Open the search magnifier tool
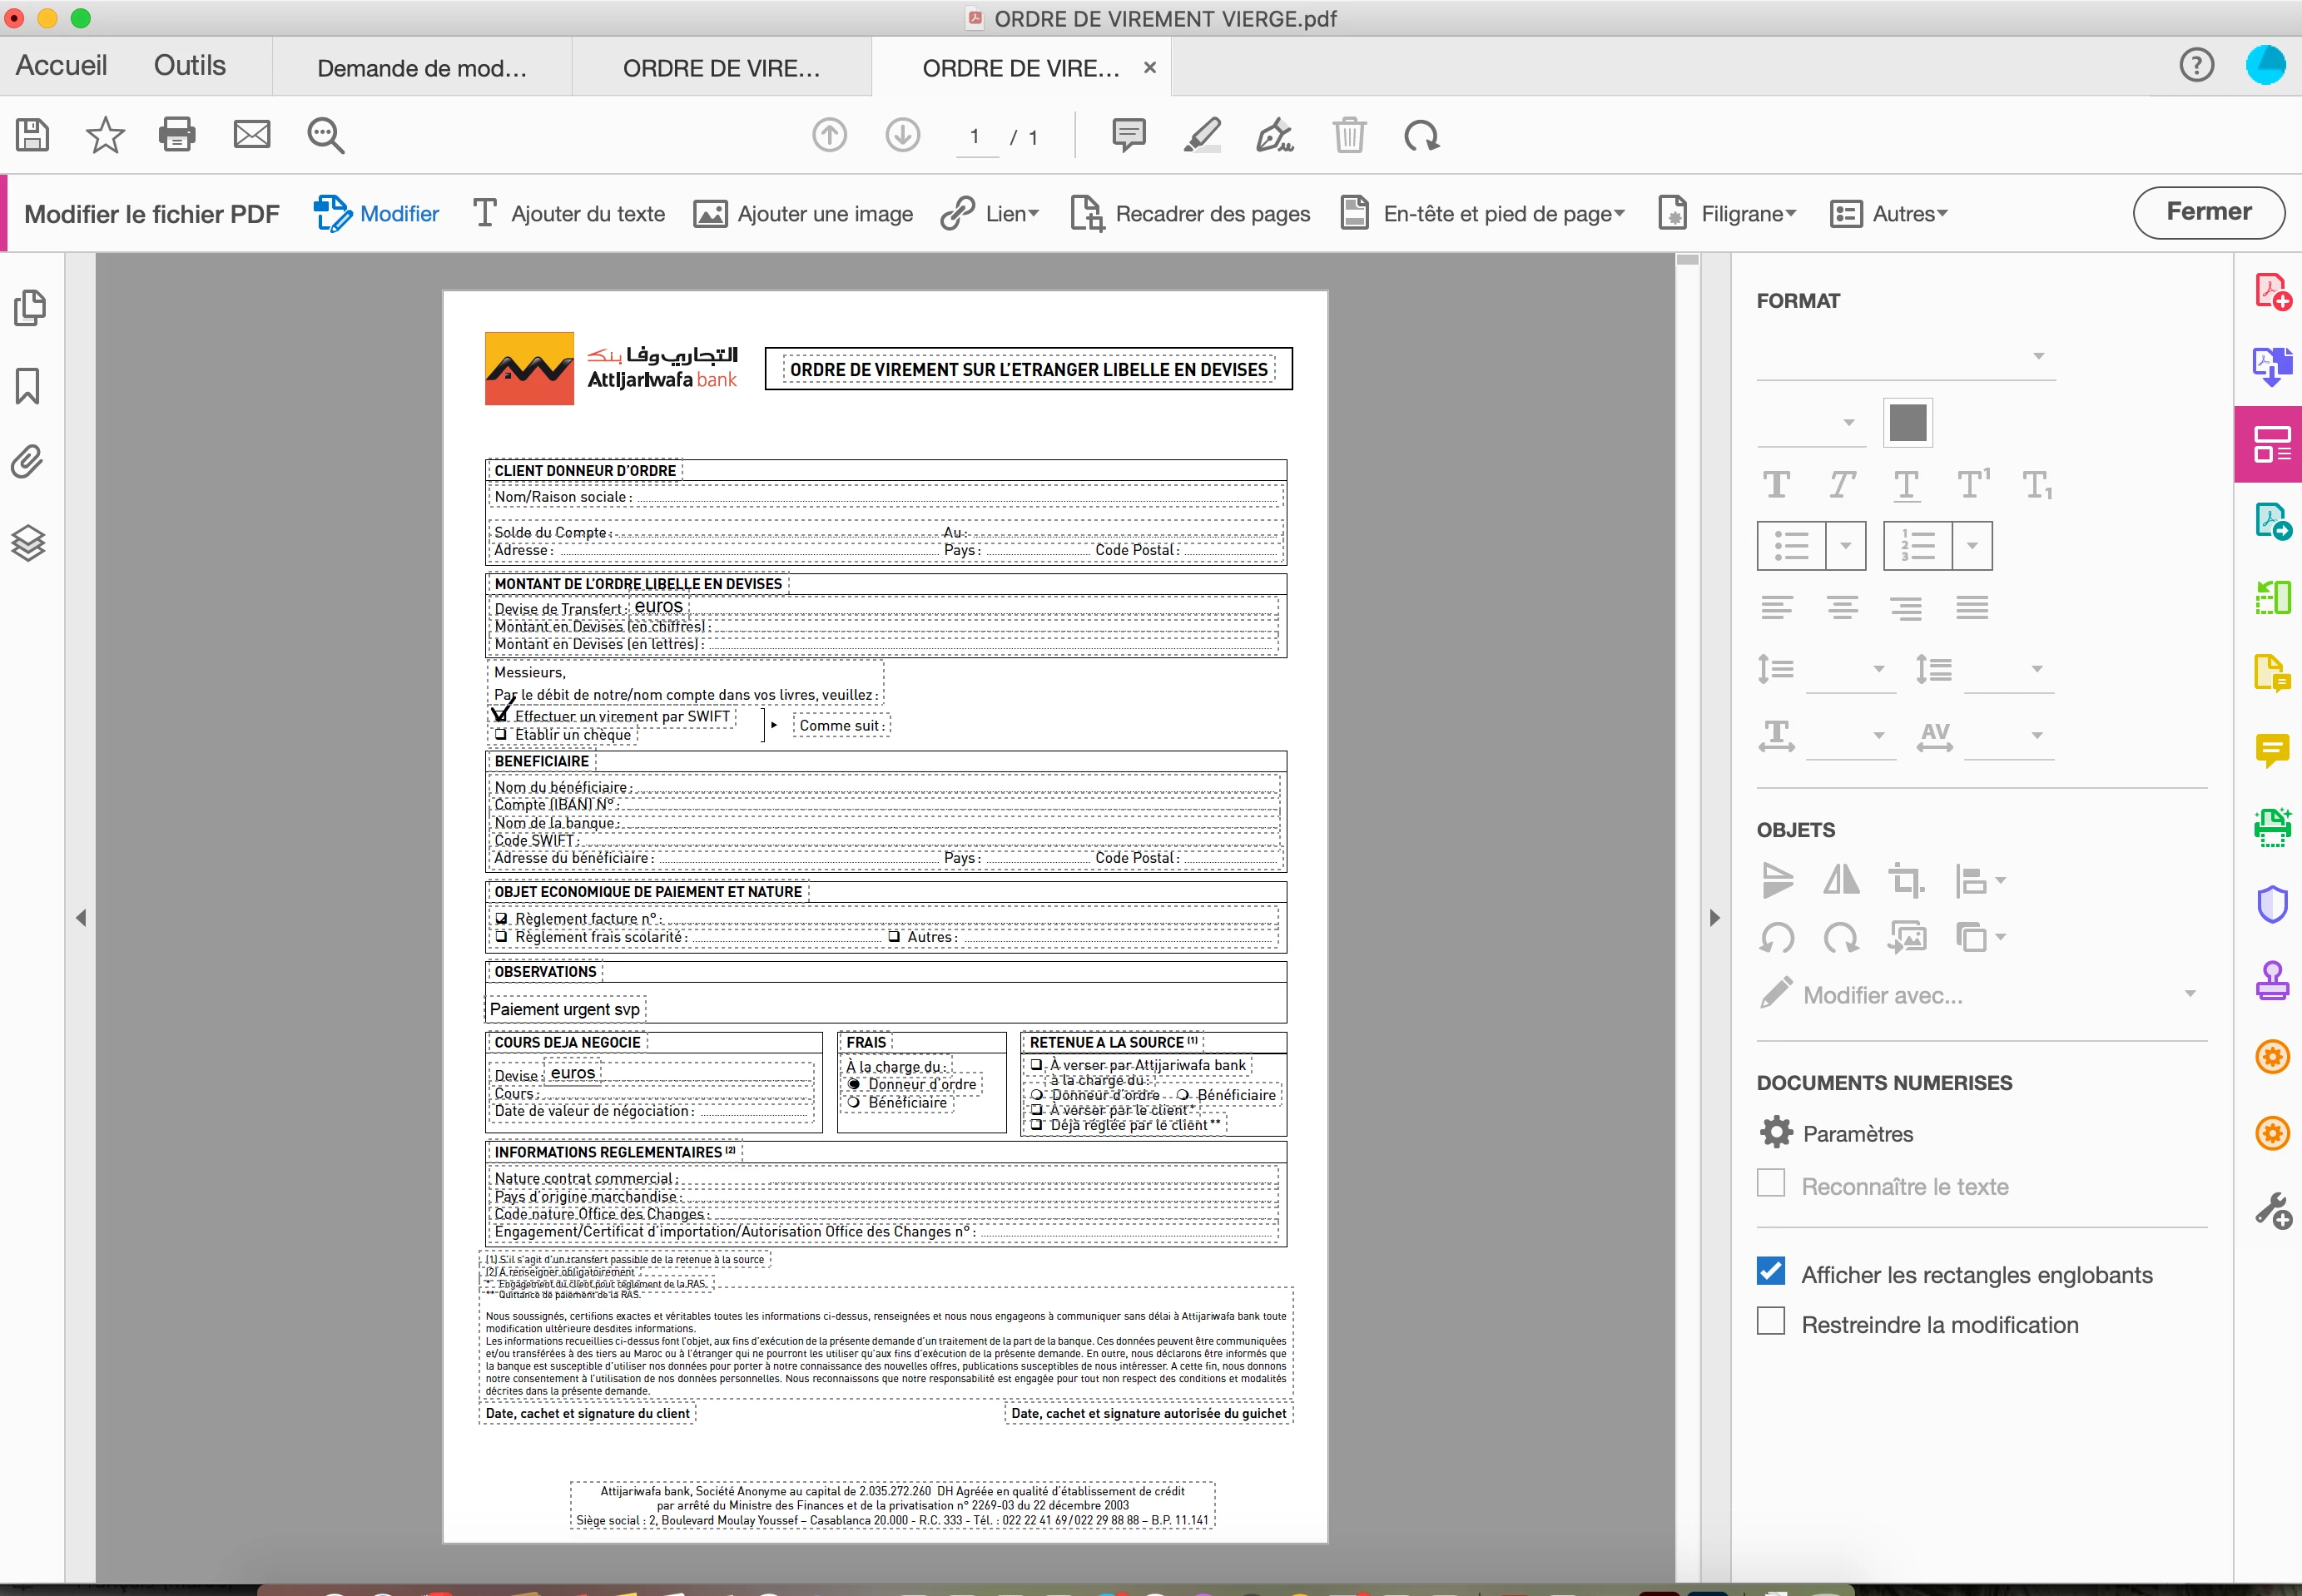2302x1596 pixels. click(x=325, y=135)
